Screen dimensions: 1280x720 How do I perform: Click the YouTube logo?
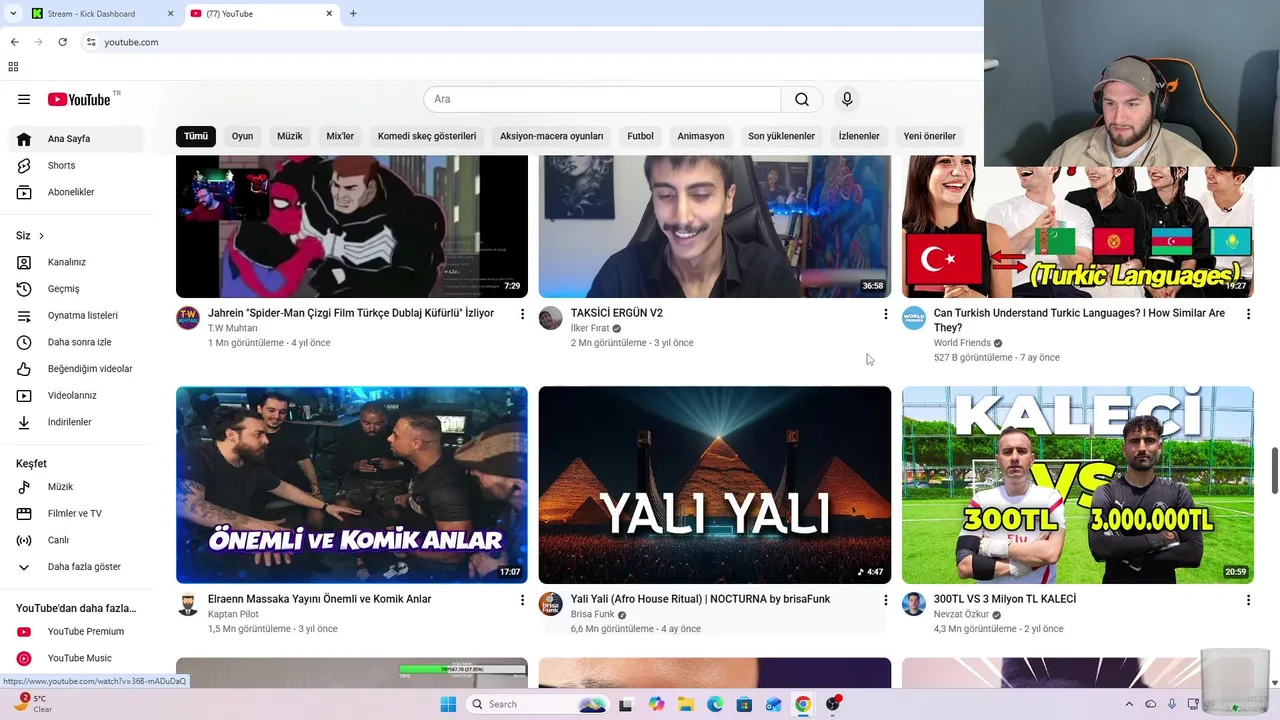click(x=78, y=99)
